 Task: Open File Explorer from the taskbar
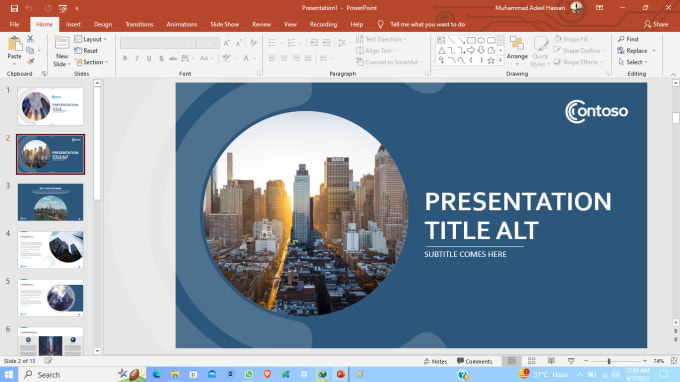(175, 374)
